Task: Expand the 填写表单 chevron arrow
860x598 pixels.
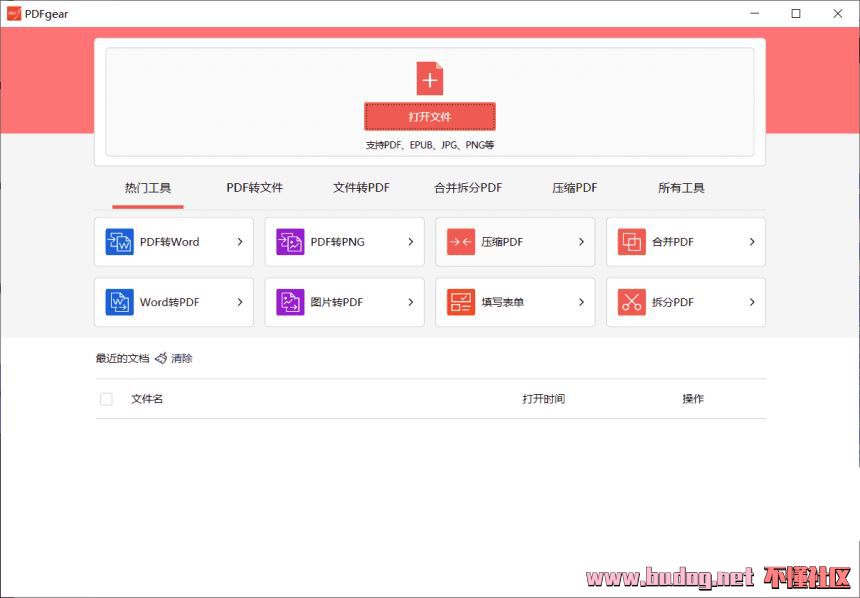Action: click(581, 302)
